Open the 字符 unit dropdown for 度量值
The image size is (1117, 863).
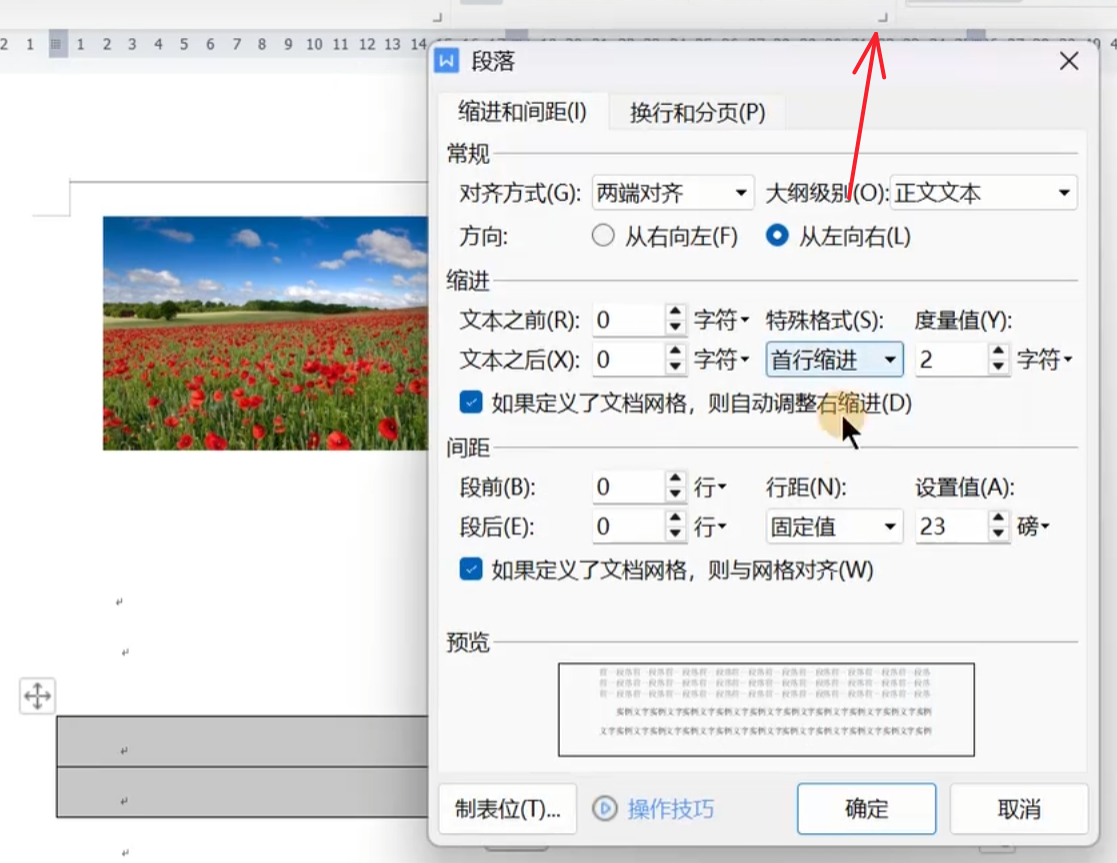[x=1044, y=360]
